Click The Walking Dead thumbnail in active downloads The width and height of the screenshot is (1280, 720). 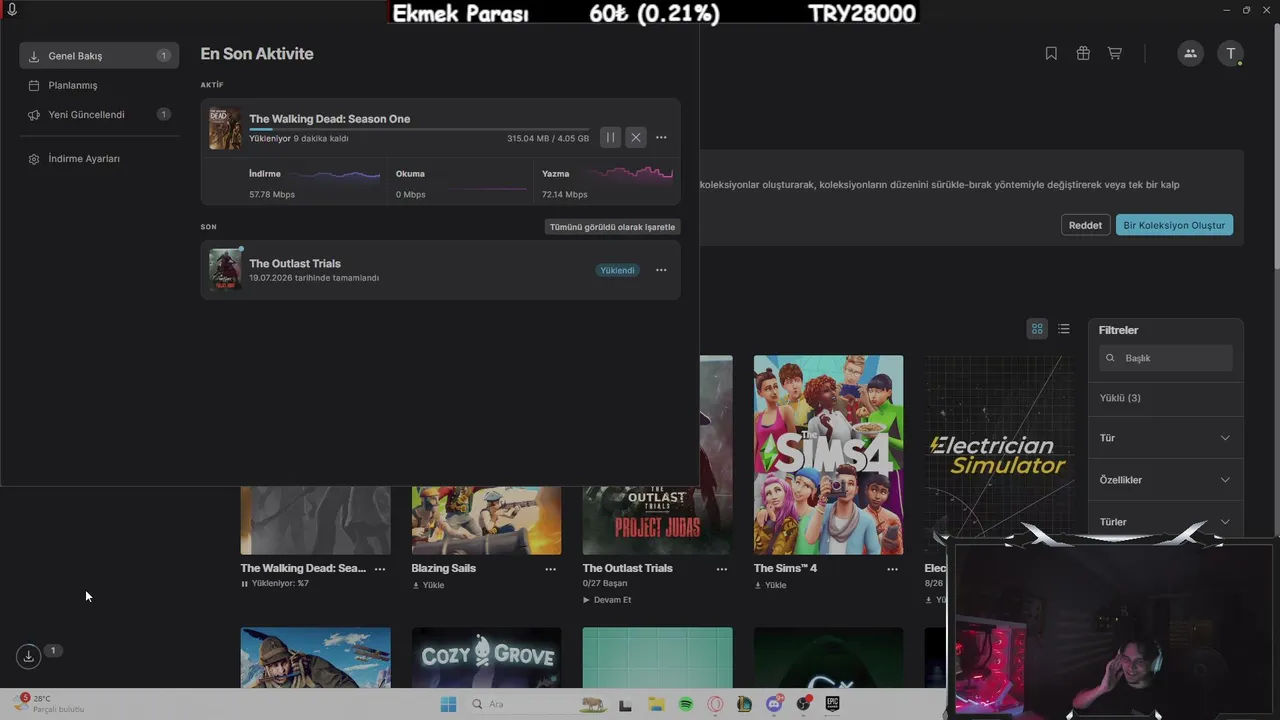tap(225, 129)
